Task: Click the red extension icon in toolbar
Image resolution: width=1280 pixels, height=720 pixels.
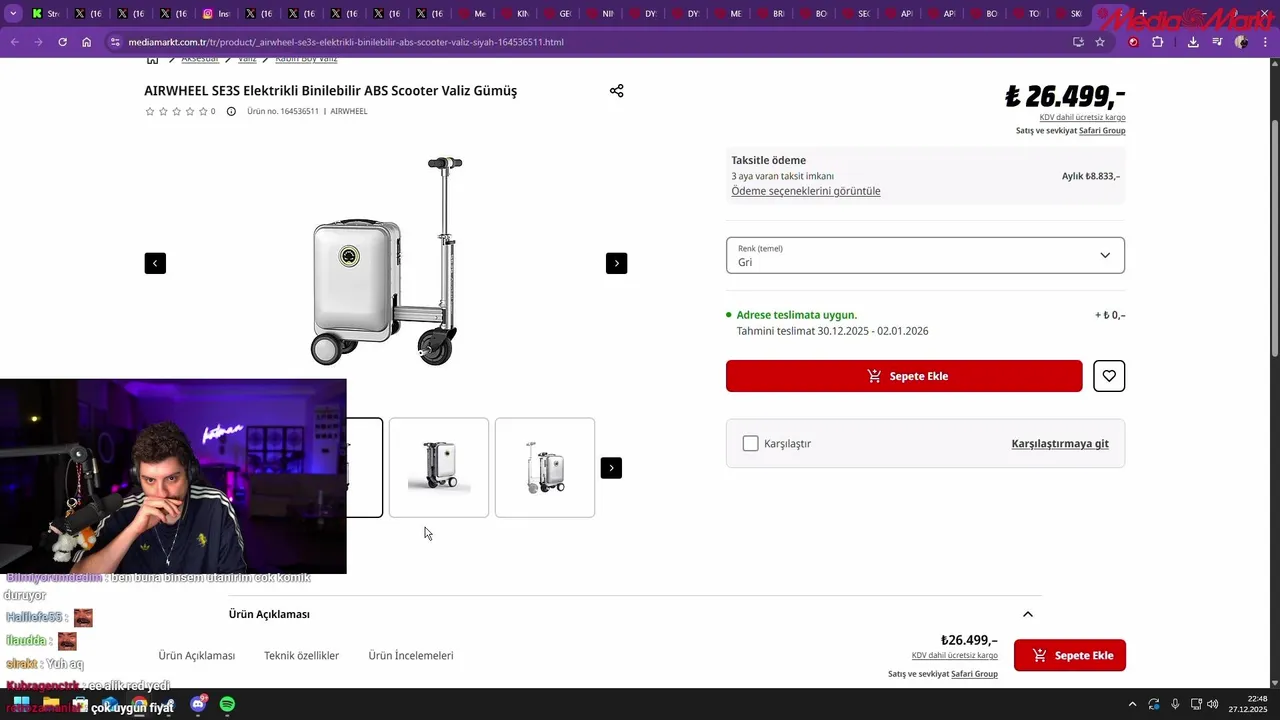Action: 1133,42
